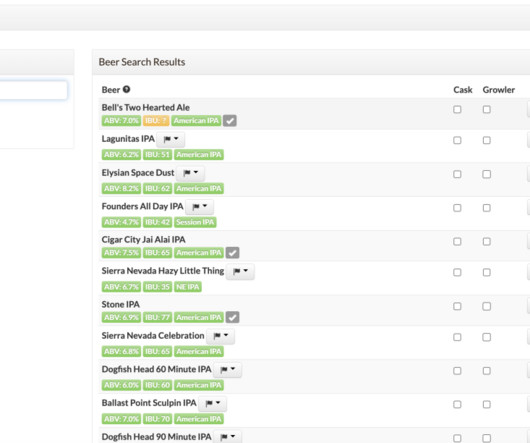Check Growler for Sierra Nevada Celebration

[x=487, y=337]
